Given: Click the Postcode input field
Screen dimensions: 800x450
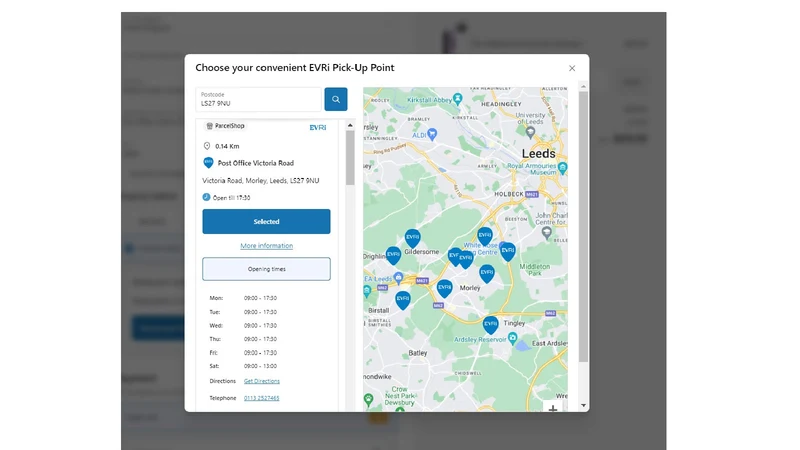Looking at the screenshot, I should (x=259, y=99).
